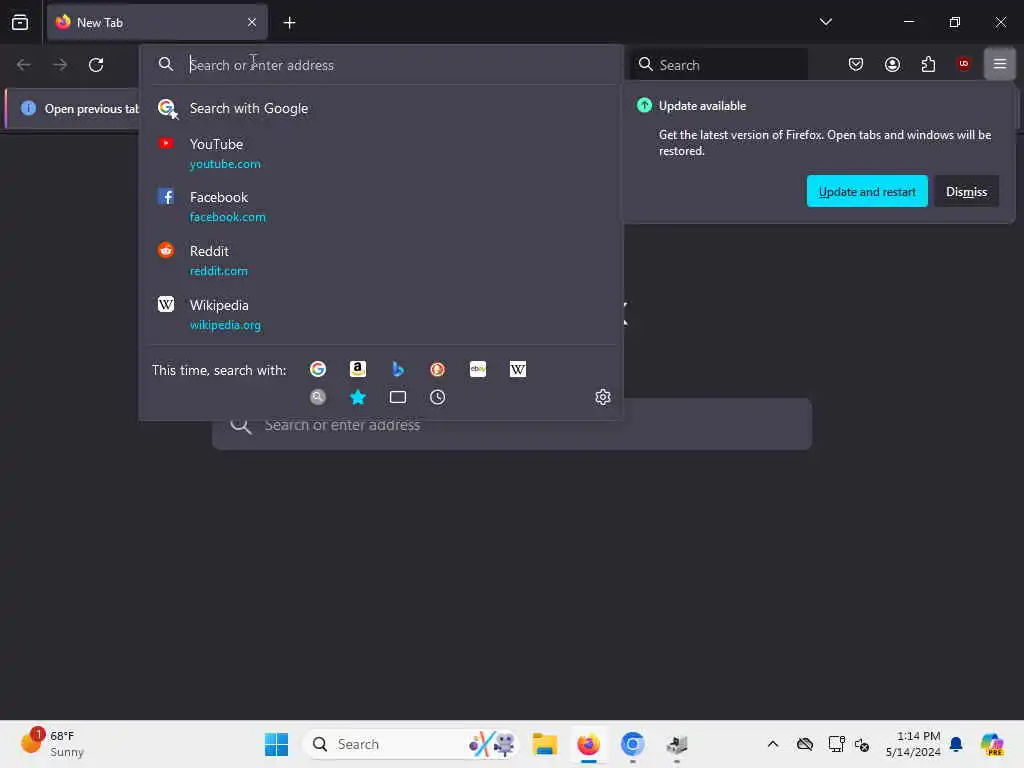
Task: Dismiss the update notification
Action: pos(966,191)
